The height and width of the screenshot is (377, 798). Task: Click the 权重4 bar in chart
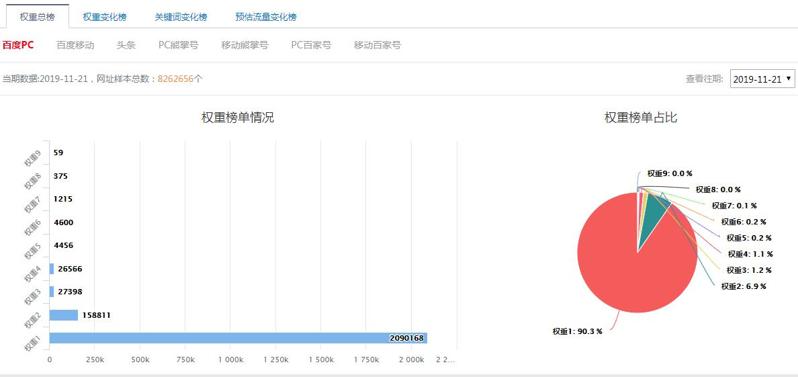(x=51, y=269)
